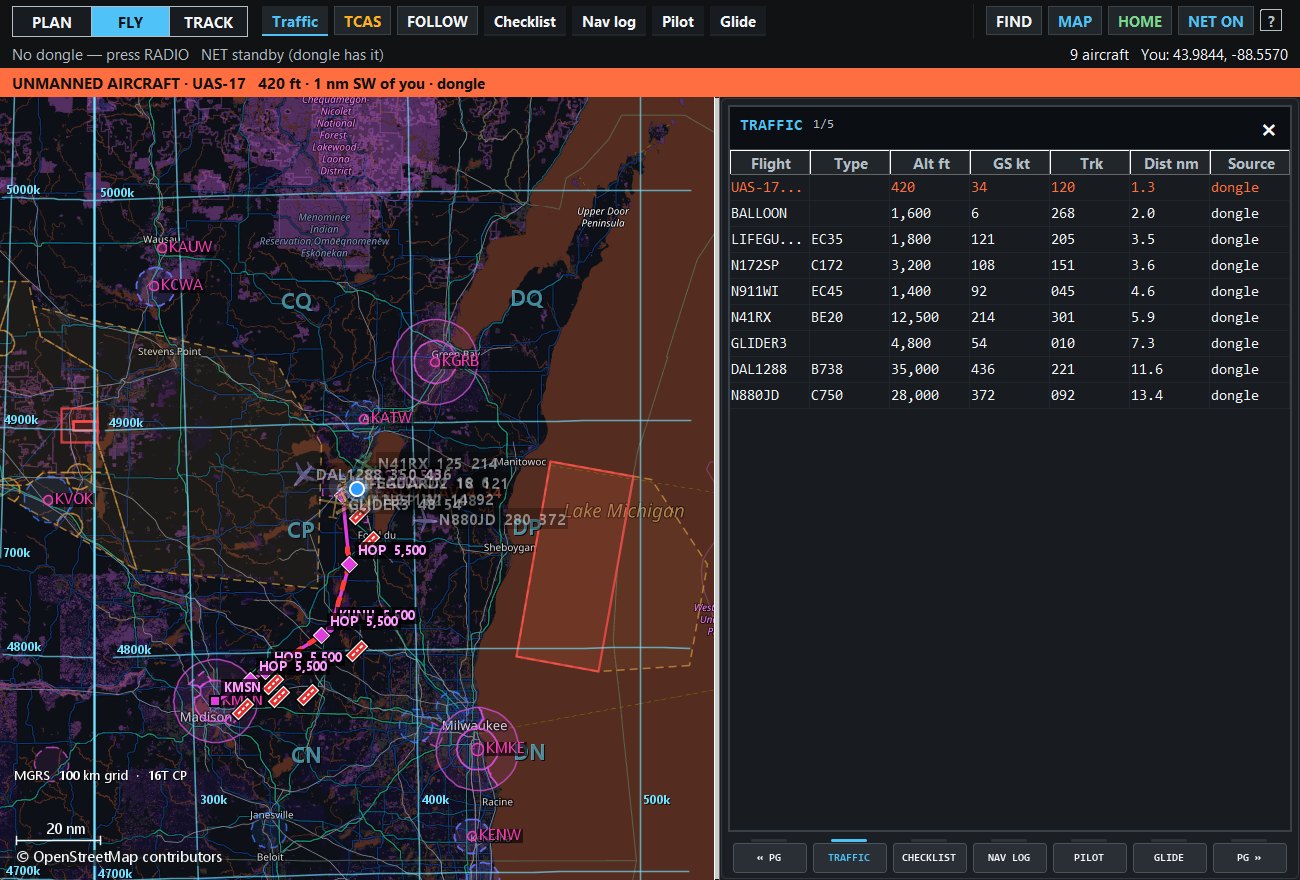Select the GLIDE tab at the panel bottom
This screenshot has height=880, width=1300.
(1168, 858)
